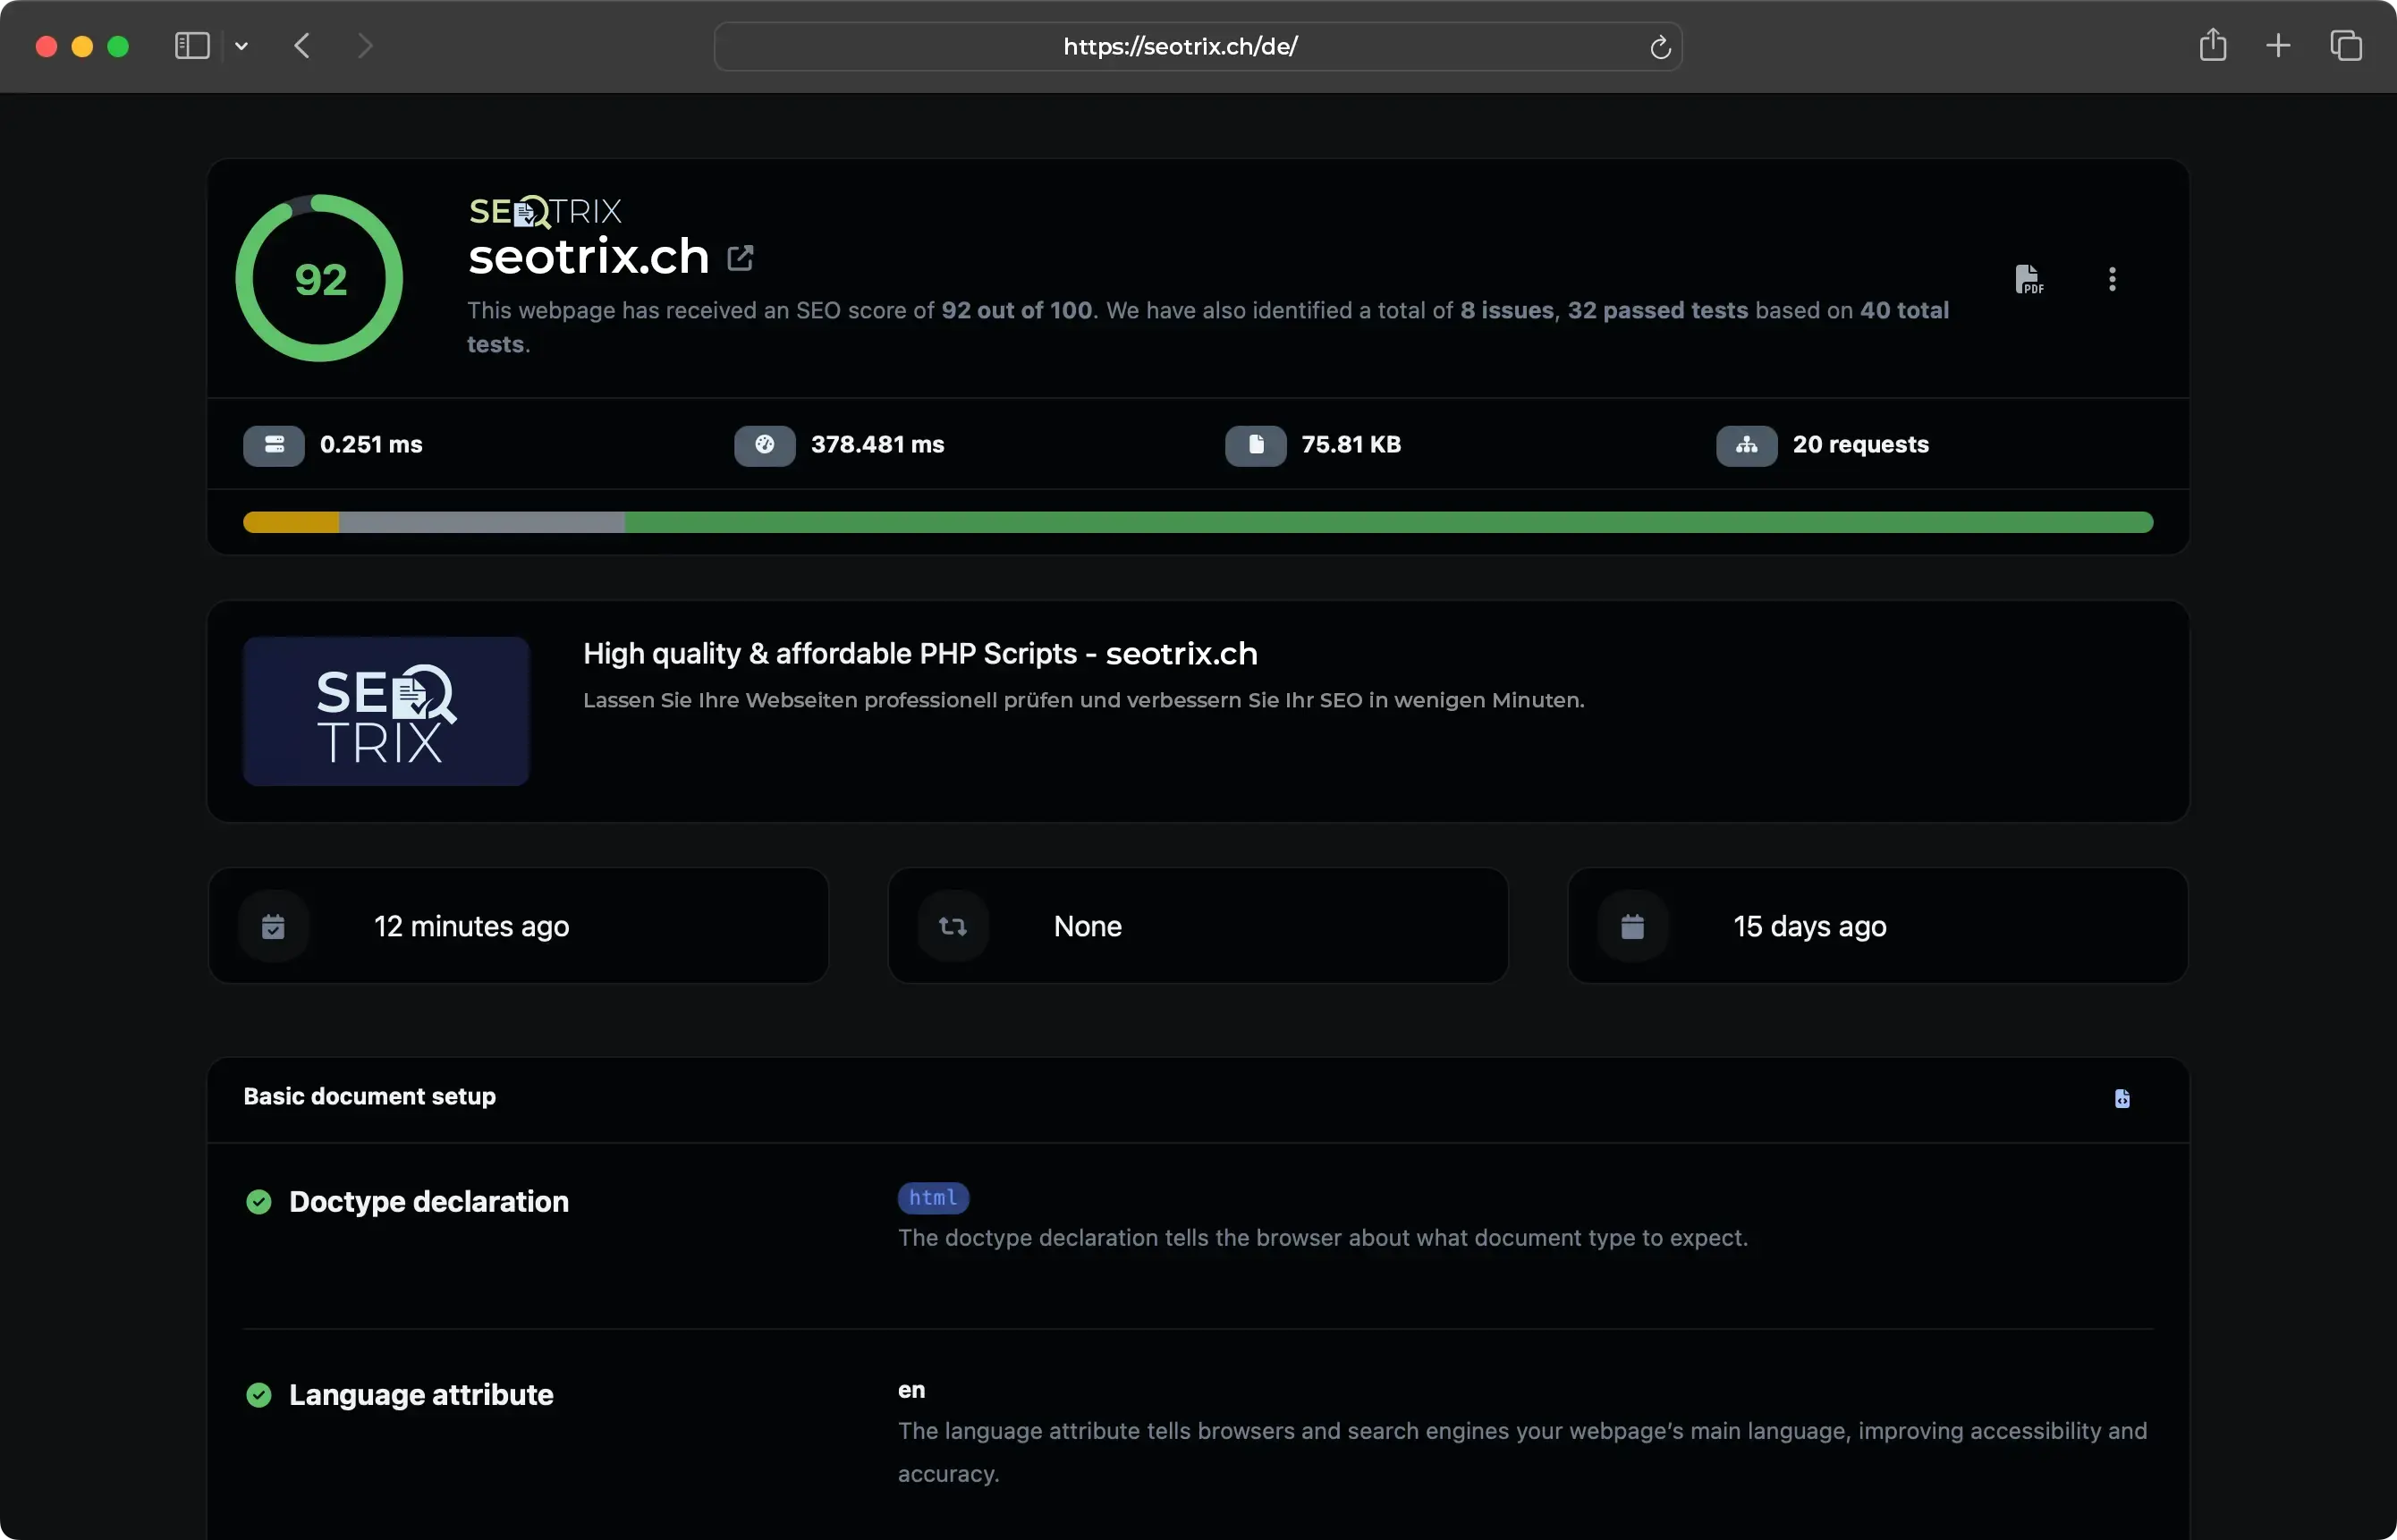Toggle the Safari sidebar button
2397x1540 pixels.
tap(191, 46)
